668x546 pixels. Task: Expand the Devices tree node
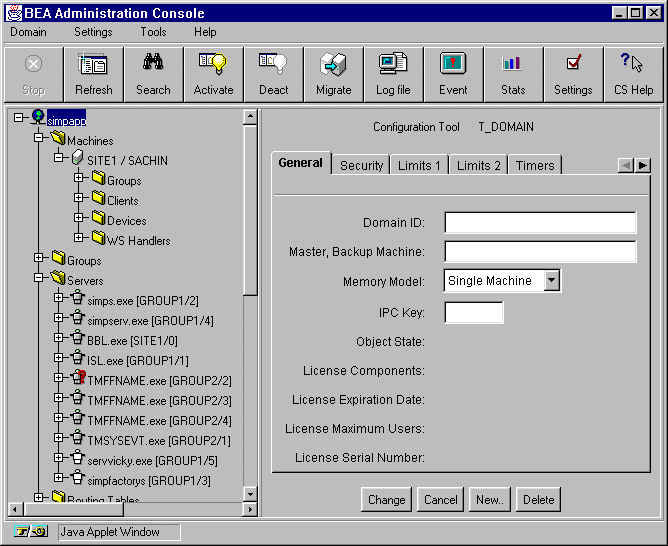click(x=78, y=217)
